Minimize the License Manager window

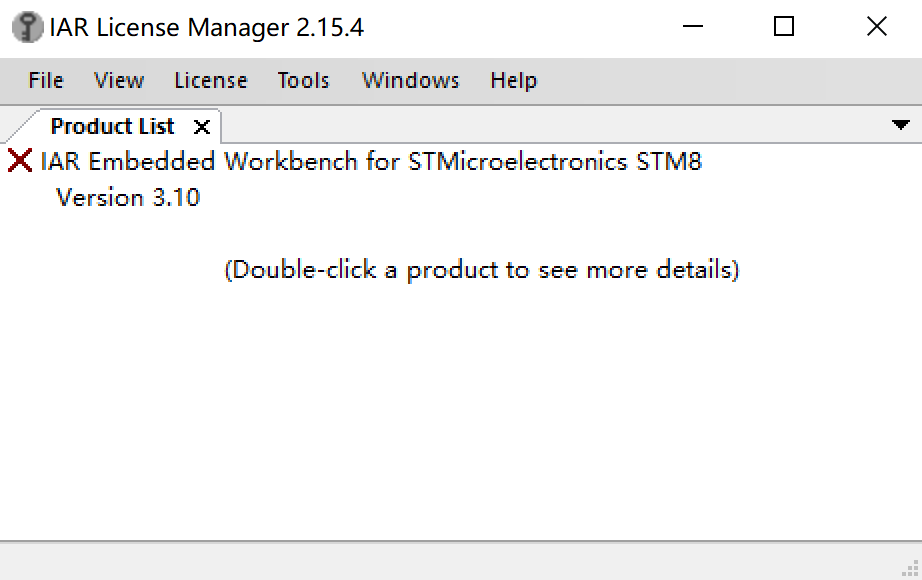[691, 27]
